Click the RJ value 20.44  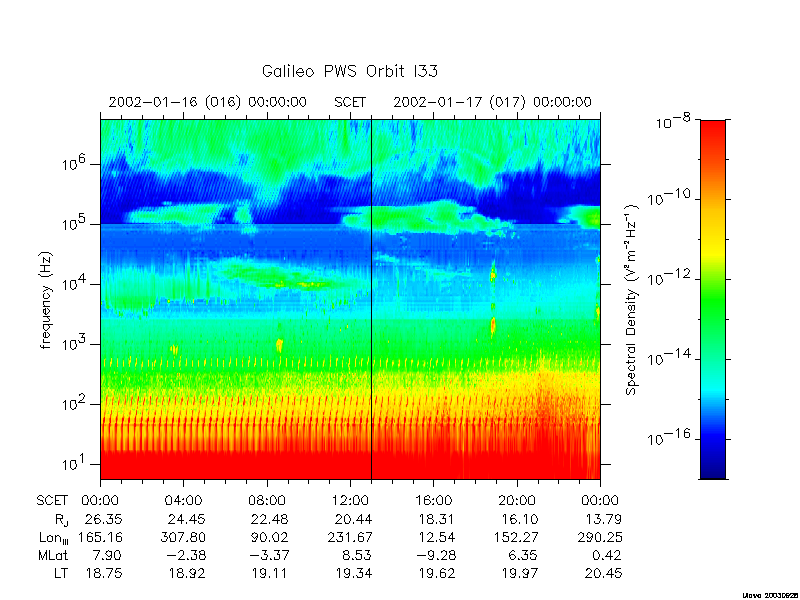click(x=354, y=519)
